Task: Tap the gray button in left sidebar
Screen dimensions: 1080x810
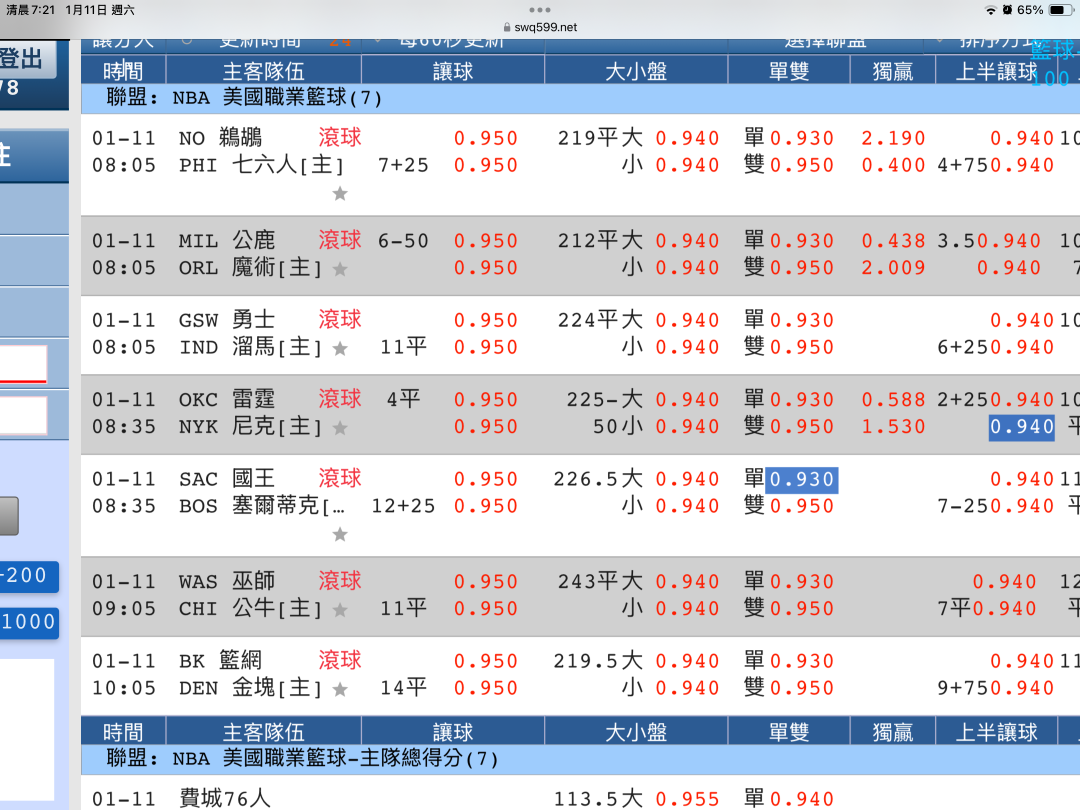Action: 9,516
